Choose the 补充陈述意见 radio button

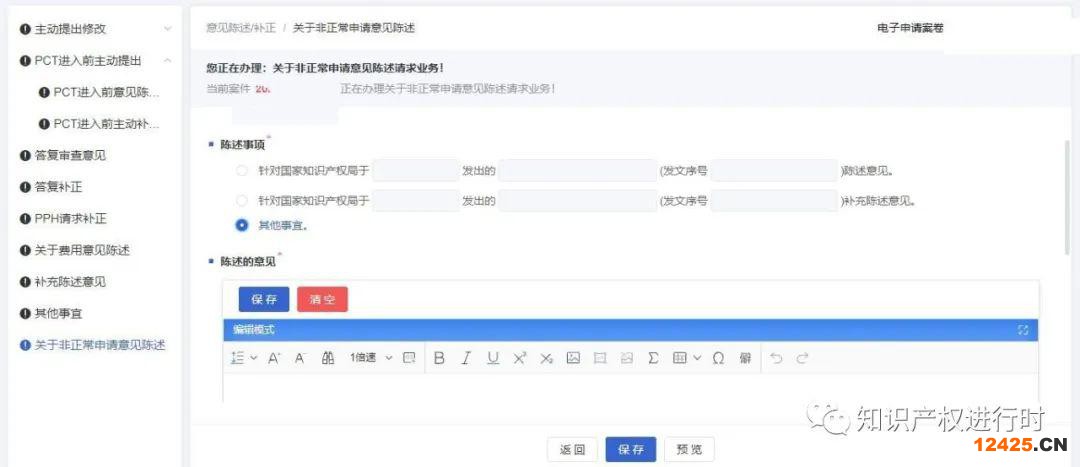tap(242, 200)
